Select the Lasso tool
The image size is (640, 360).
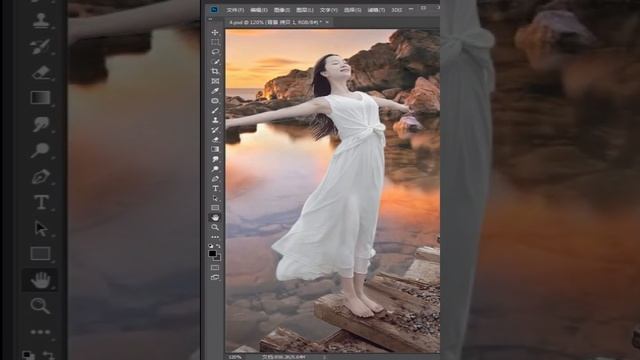[215, 52]
